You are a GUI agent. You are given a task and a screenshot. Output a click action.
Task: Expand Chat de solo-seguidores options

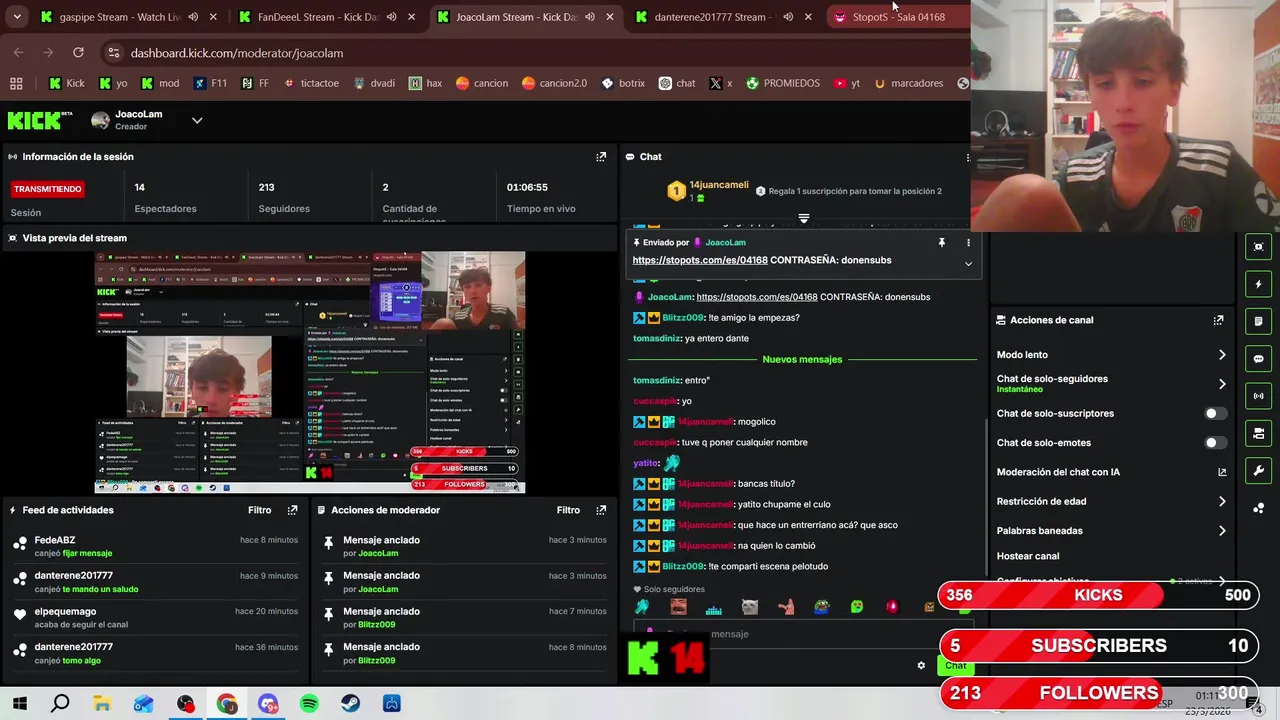pos(1221,384)
